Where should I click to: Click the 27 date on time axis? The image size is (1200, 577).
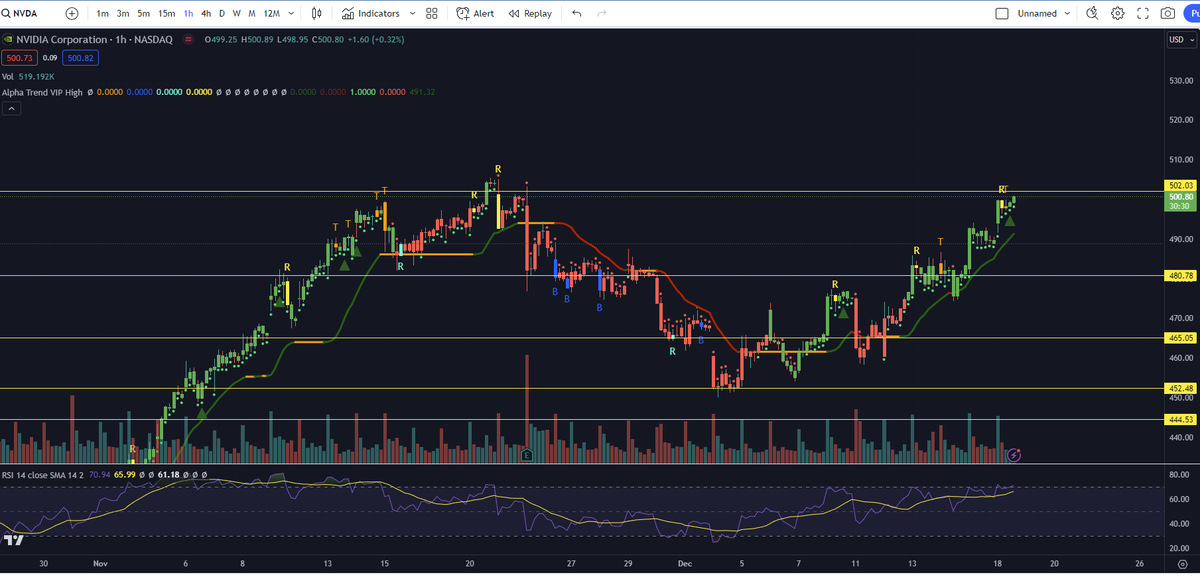coord(571,564)
